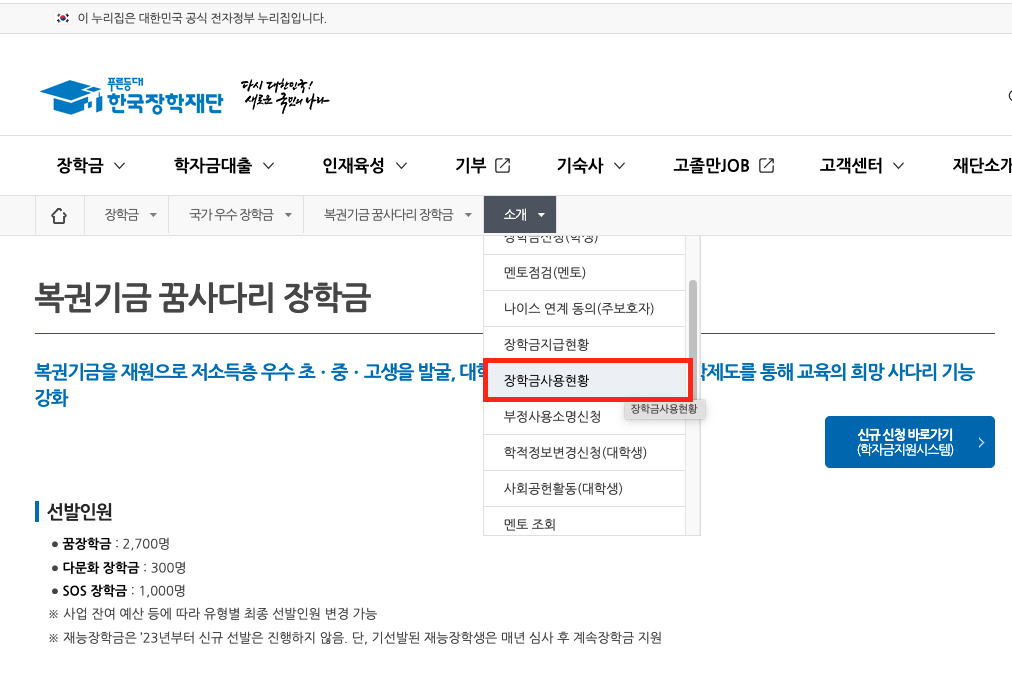Image resolution: width=1012 pixels, height=673 pixels.
Task: Select 장학금지급현황 from the dropdown list
Action: coord(549,345)
